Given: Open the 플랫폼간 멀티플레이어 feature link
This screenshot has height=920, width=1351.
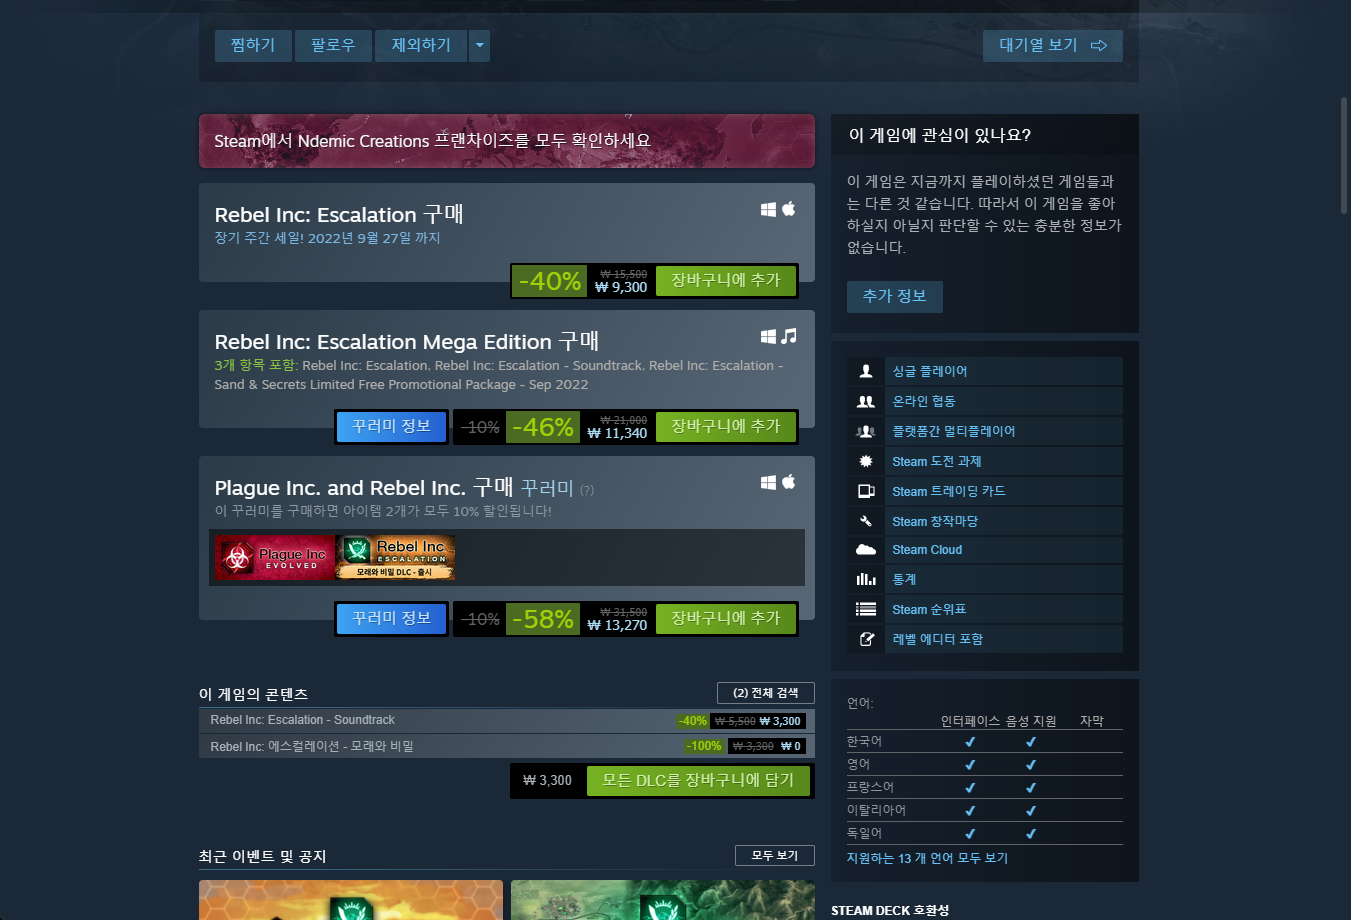Looking at the screenshot, I should [954, 431].
